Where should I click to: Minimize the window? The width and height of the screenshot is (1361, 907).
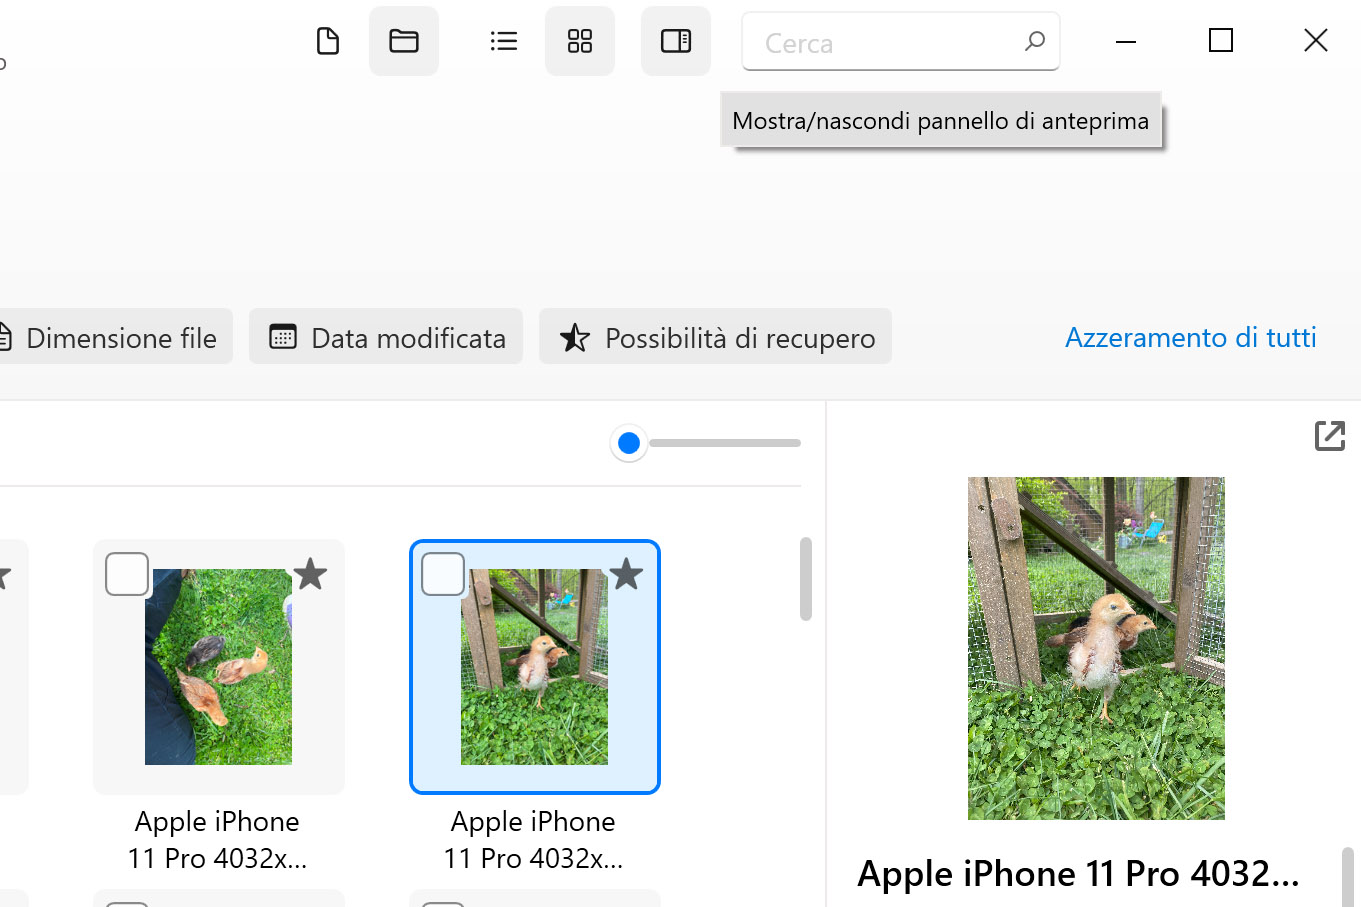pos(1126,41)
